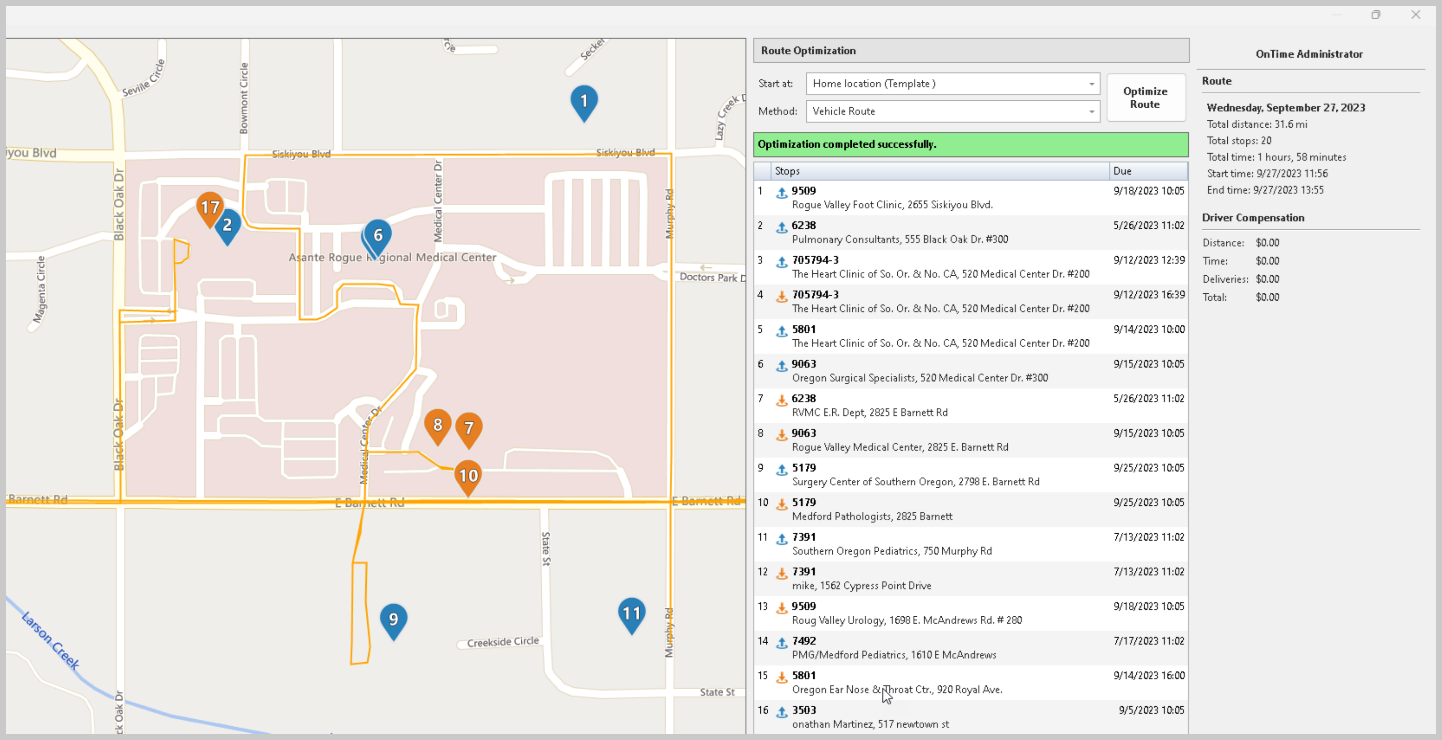Click delivery icon for stop 15 Oregon Ear Nose
This screenshot has width=1442, height=740.
point(782,677)
